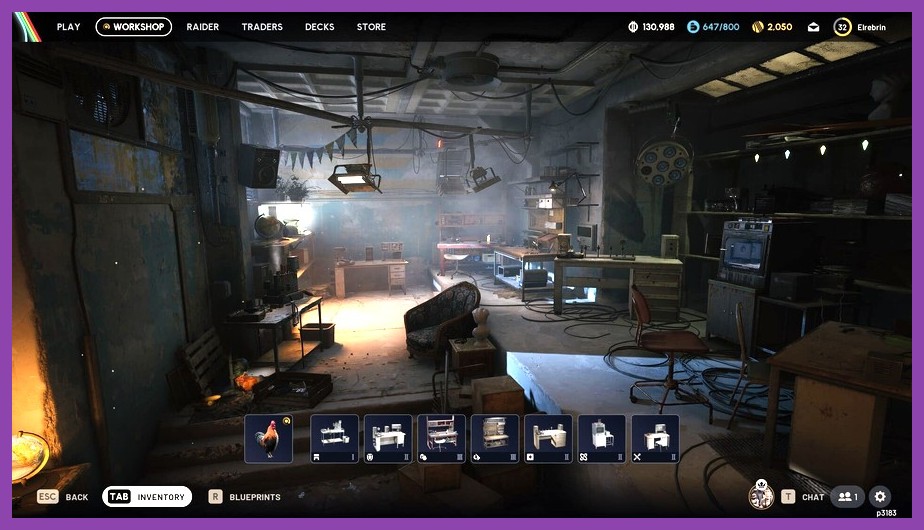This screenshot has width=924, height=530.
Task: Click the player avatar emblem near Chat
Action: click(x=761, y=495)
